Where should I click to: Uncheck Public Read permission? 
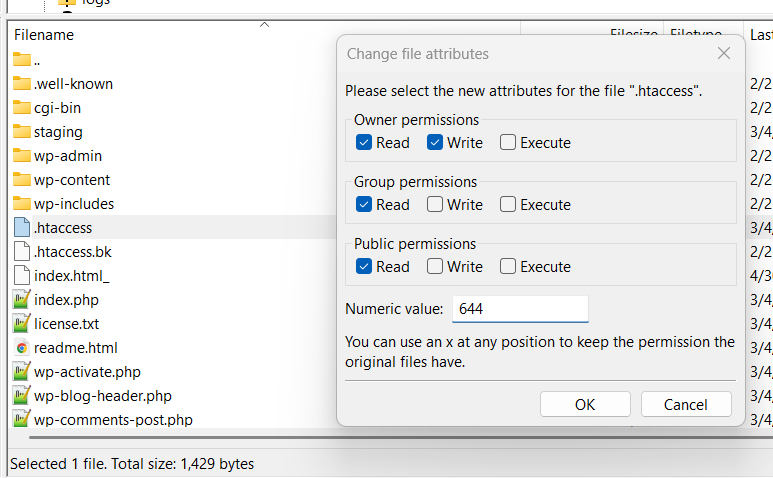364,266
